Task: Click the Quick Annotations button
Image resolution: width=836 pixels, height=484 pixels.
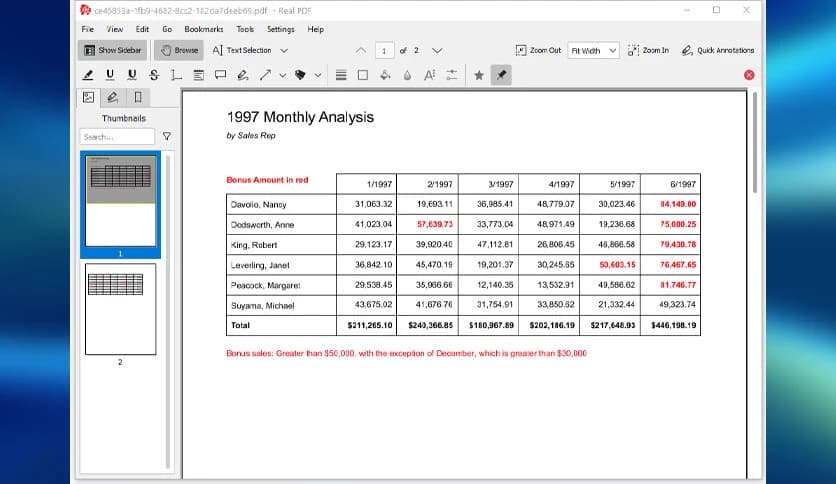Action: pyautogui.click(x=718, y=50)
